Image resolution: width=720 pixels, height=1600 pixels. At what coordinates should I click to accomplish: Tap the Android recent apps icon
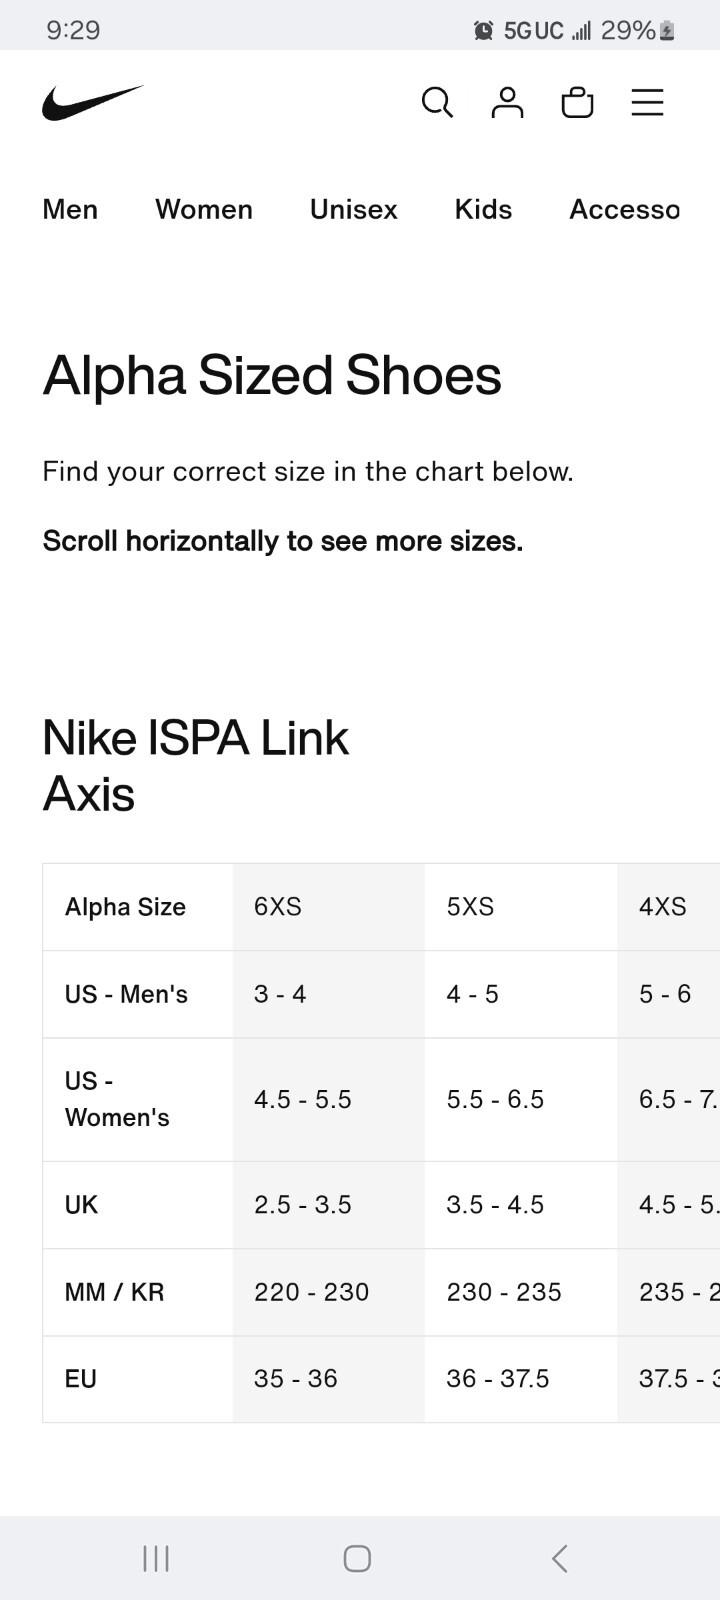[155, 1556]
